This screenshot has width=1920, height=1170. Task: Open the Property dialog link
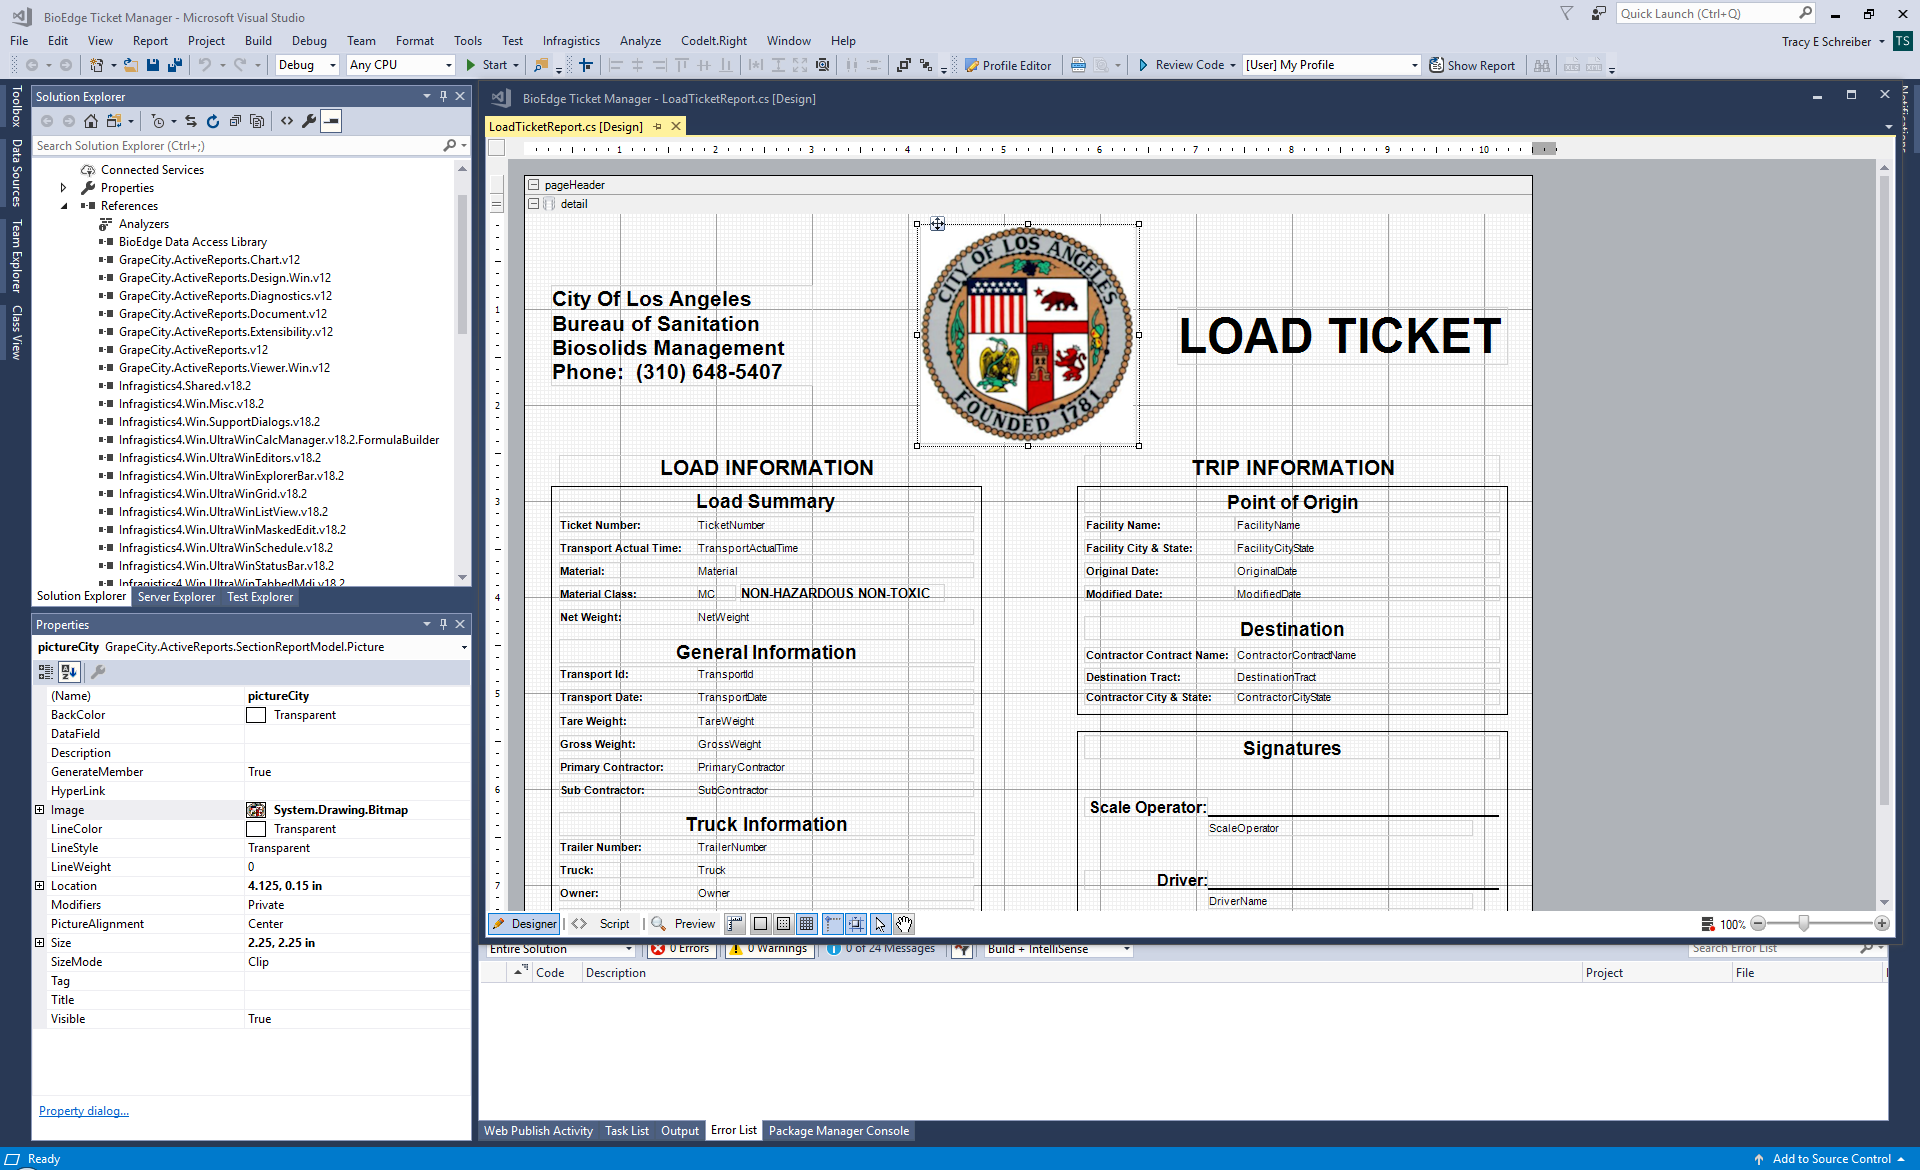tap(84, 1111)
